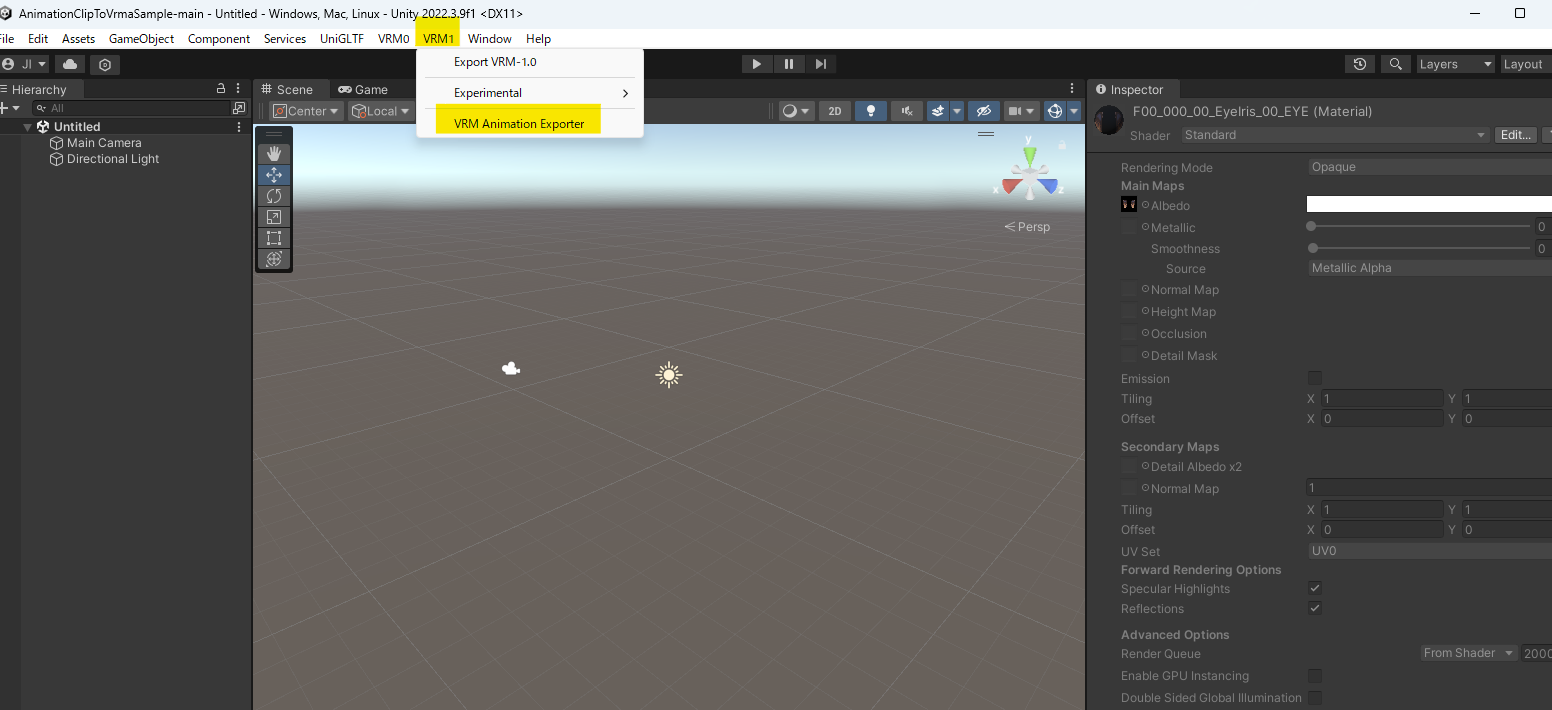Collapse the Untitled scene tree arrow
This screenshot has height=710, width=1552.
click(x=28, y=127)
